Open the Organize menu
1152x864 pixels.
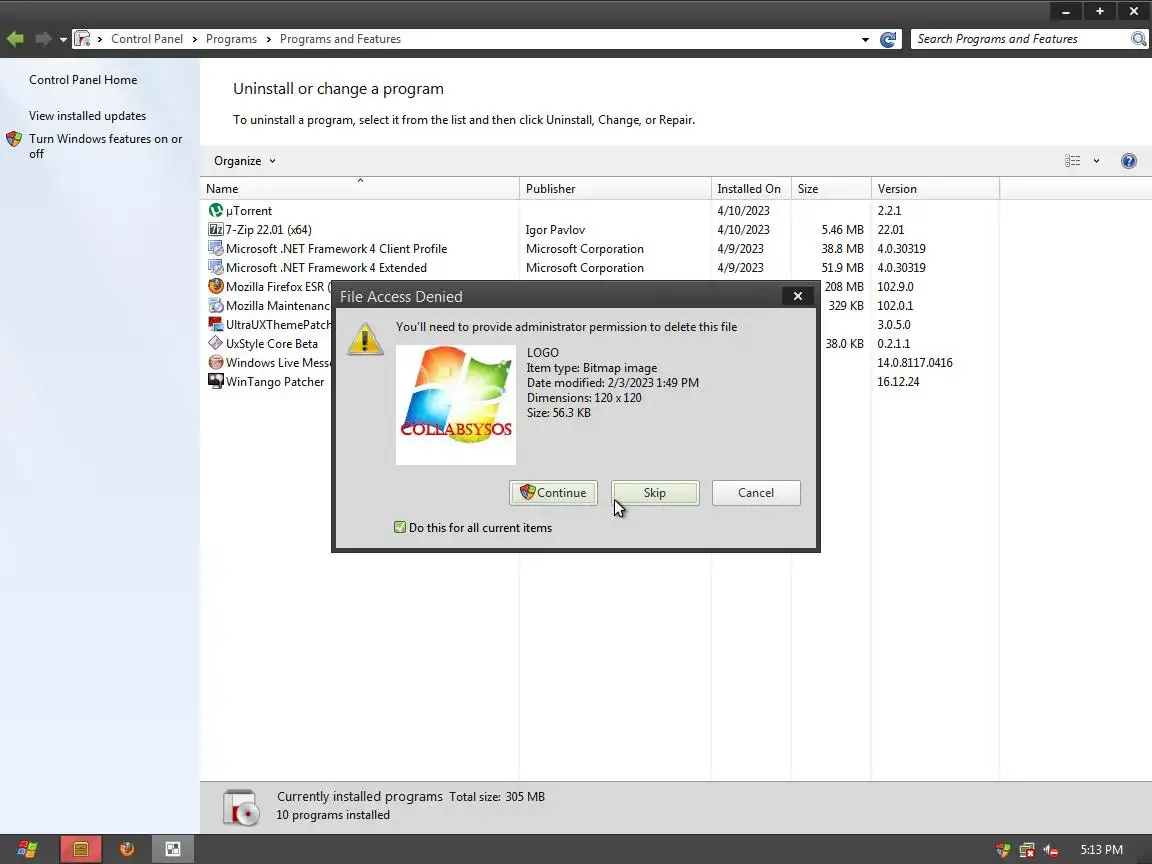pos(245,161)
